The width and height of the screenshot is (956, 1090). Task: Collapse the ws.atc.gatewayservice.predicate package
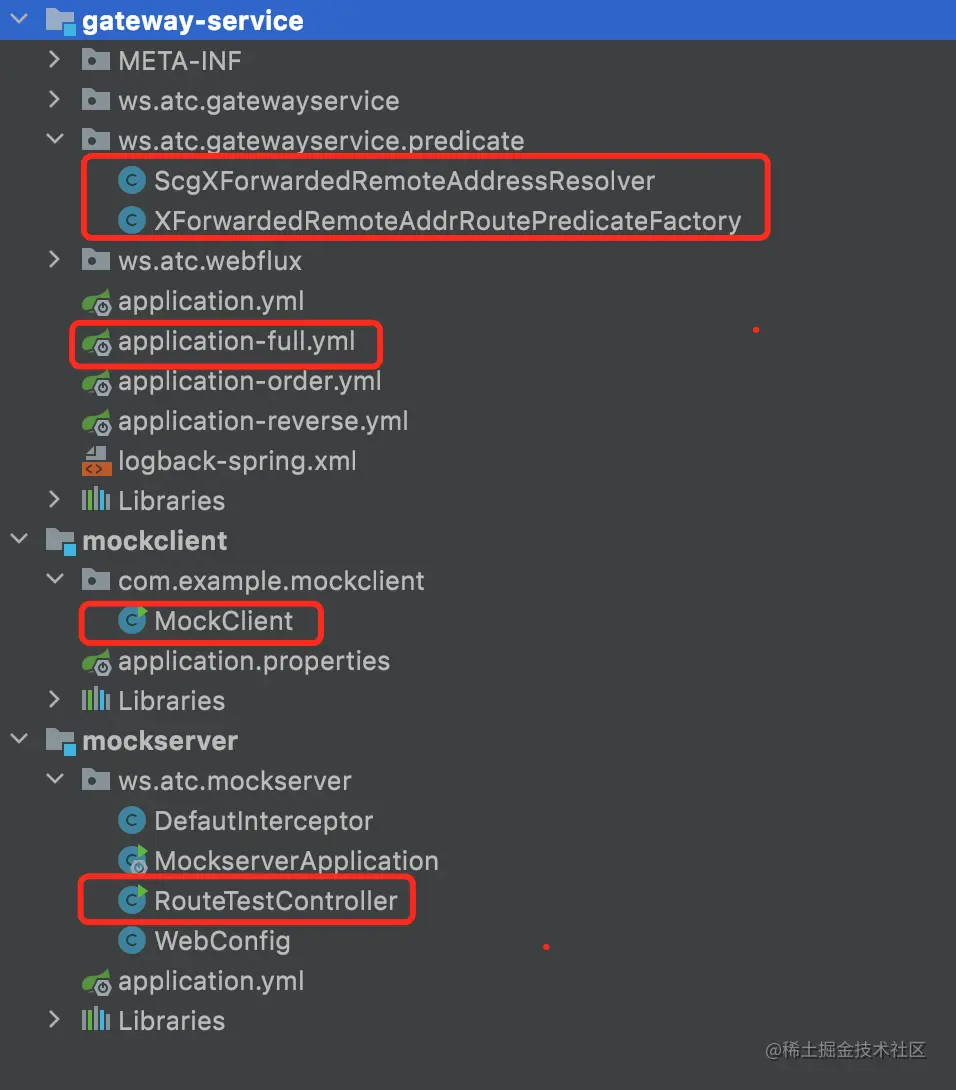54,139
